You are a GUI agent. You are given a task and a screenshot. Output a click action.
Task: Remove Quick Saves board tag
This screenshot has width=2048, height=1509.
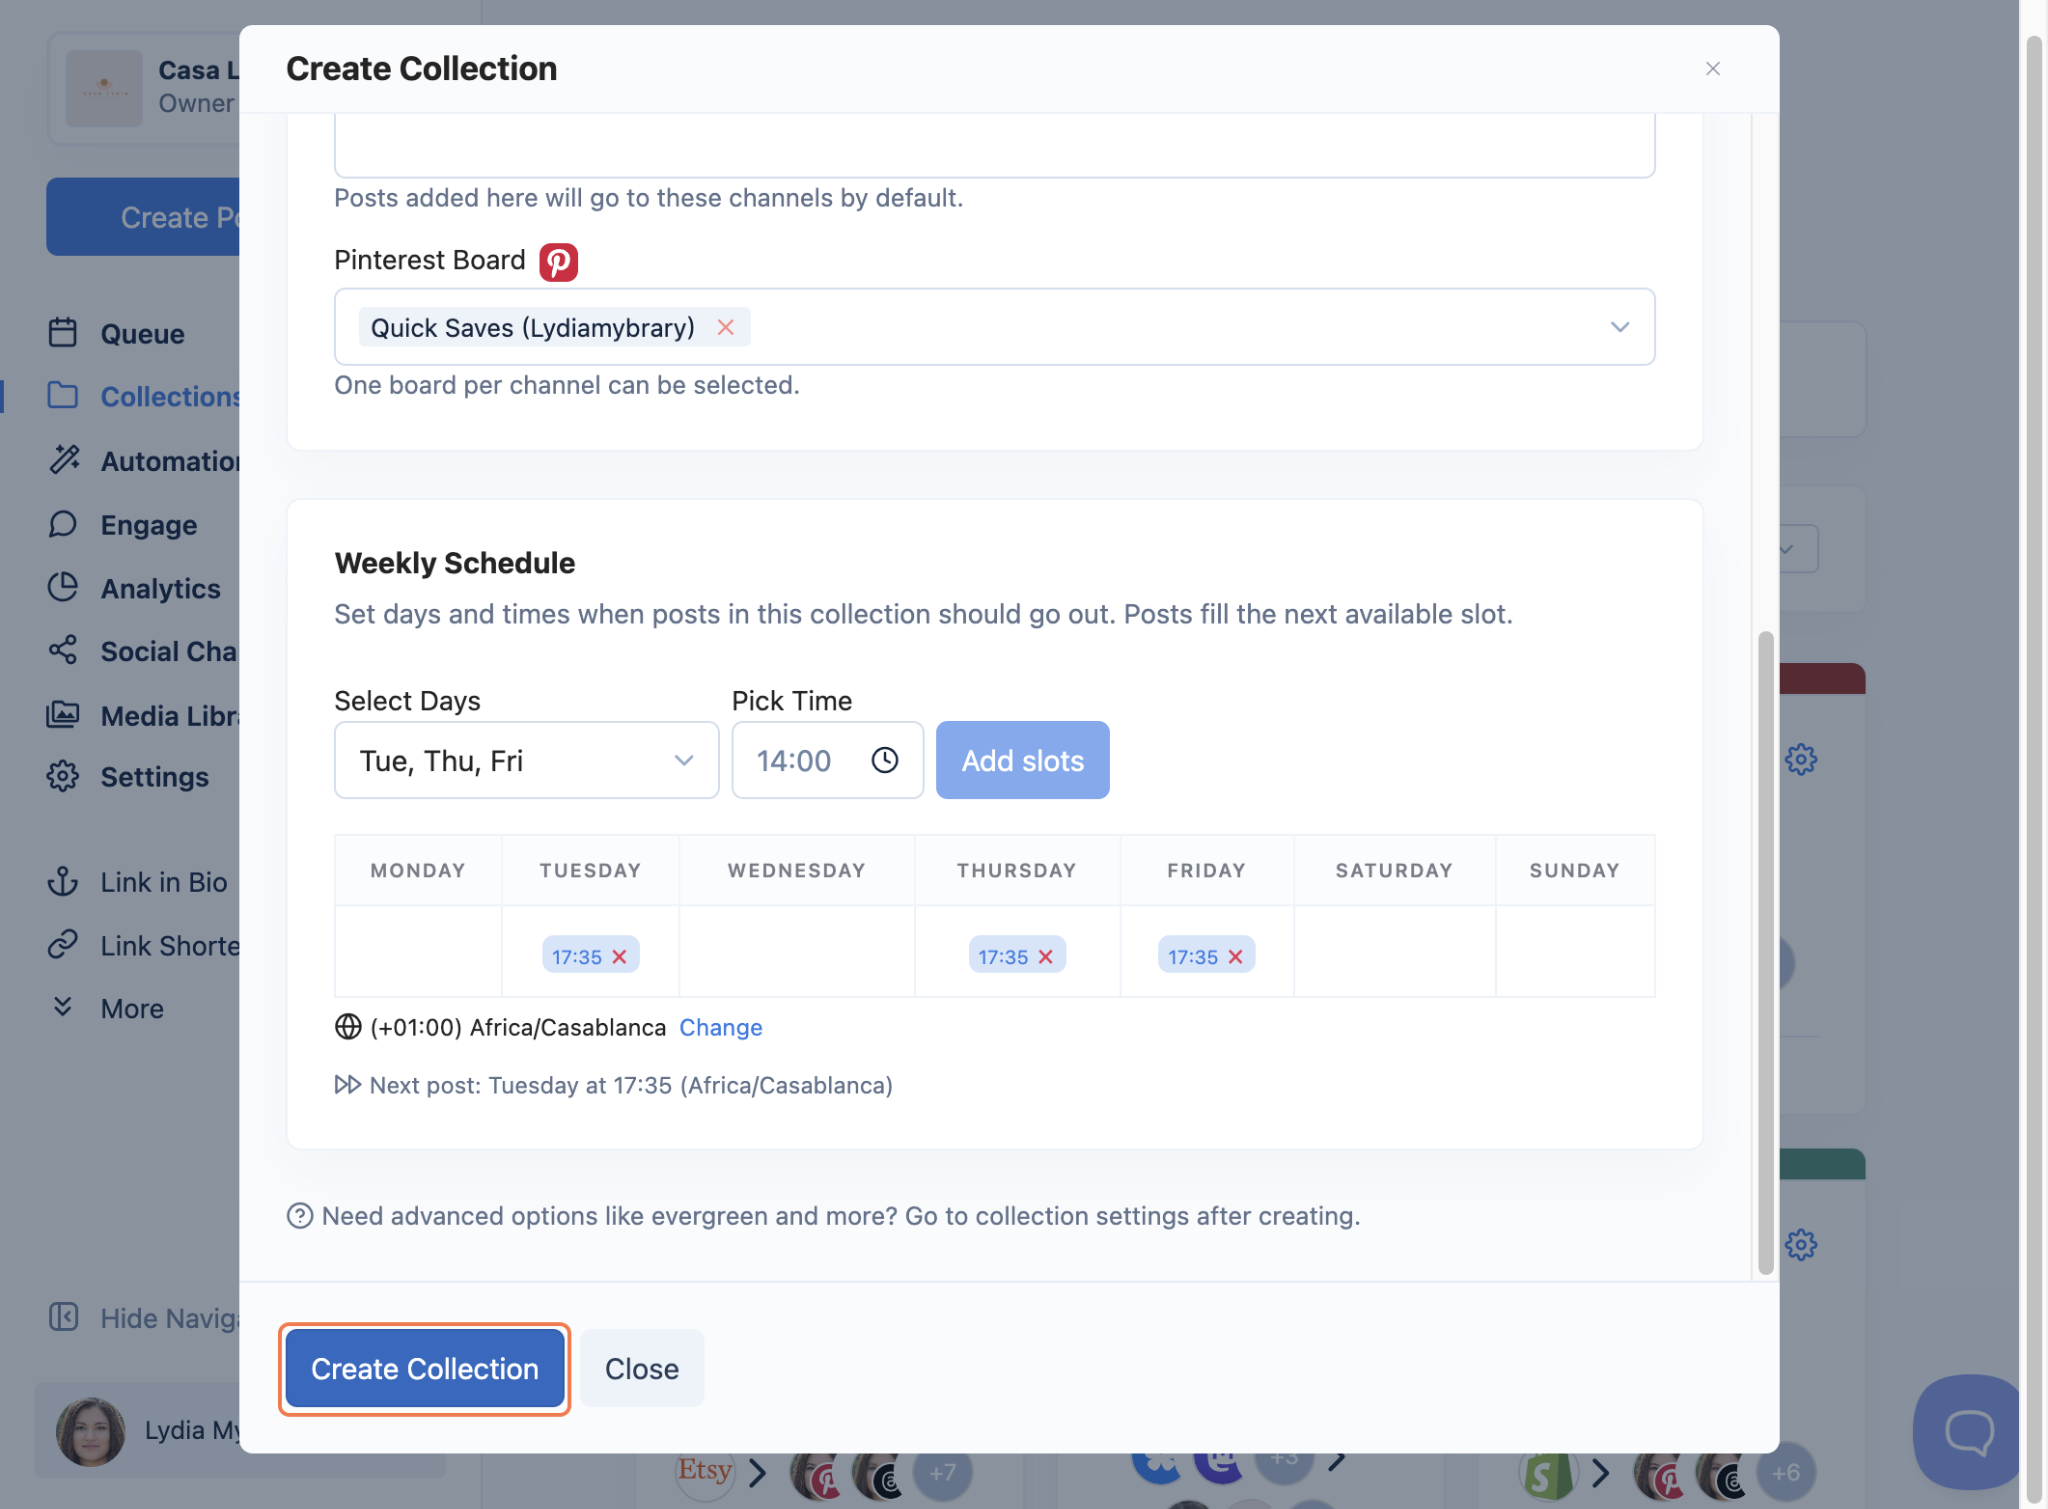tap(725, 328)
